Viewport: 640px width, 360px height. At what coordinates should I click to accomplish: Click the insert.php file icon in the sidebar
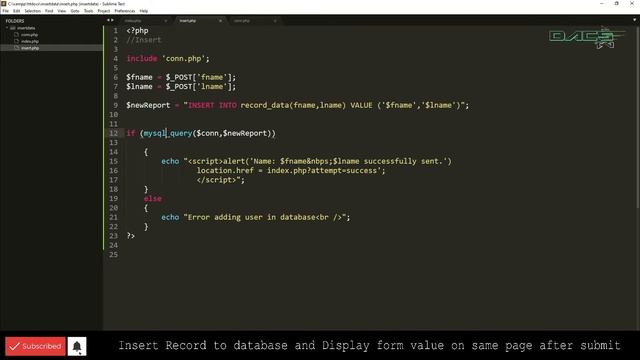(17, 48)
